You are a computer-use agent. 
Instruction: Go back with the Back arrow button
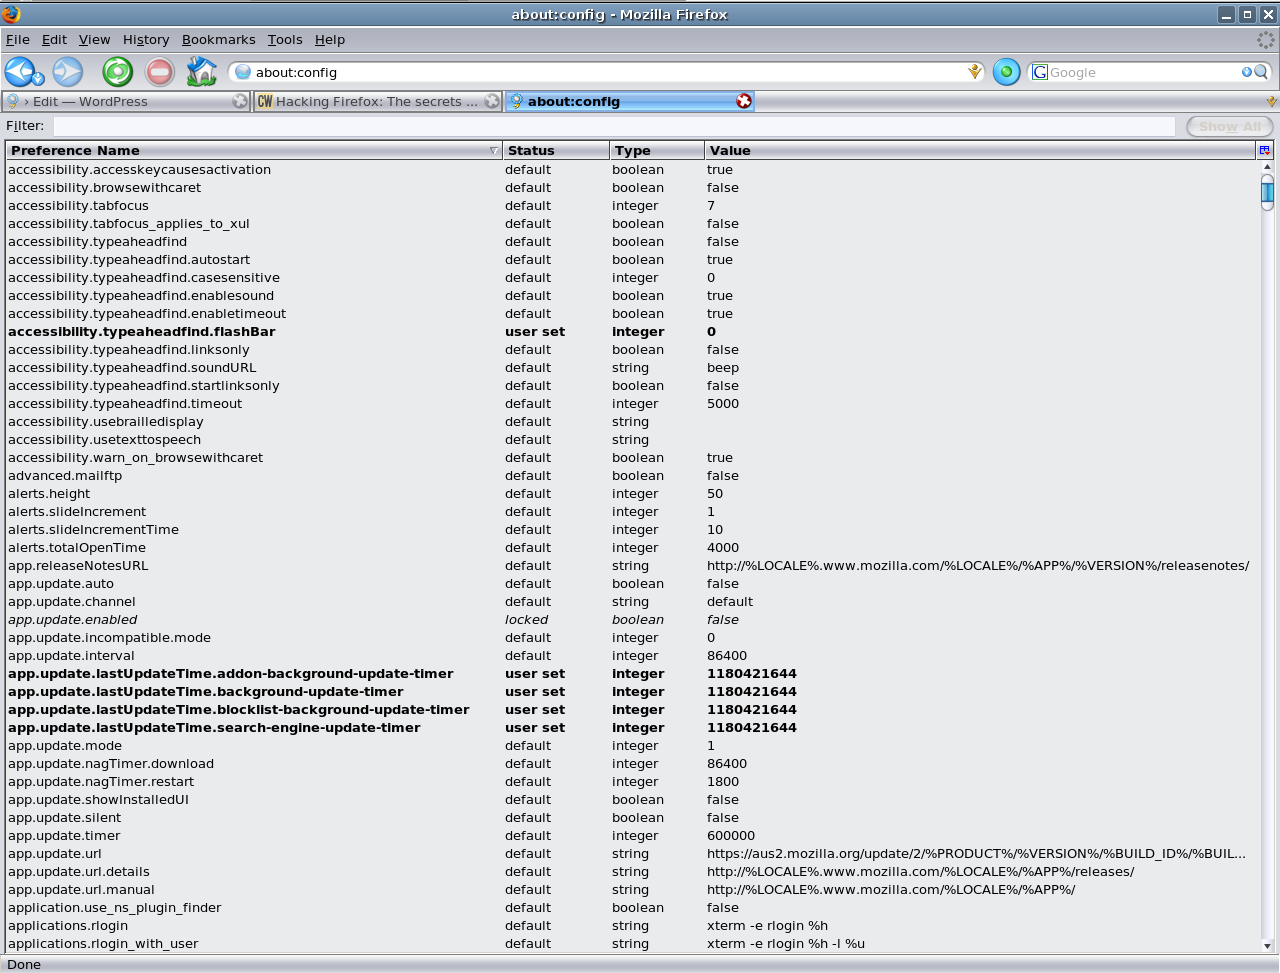click(x=21, y=72)
